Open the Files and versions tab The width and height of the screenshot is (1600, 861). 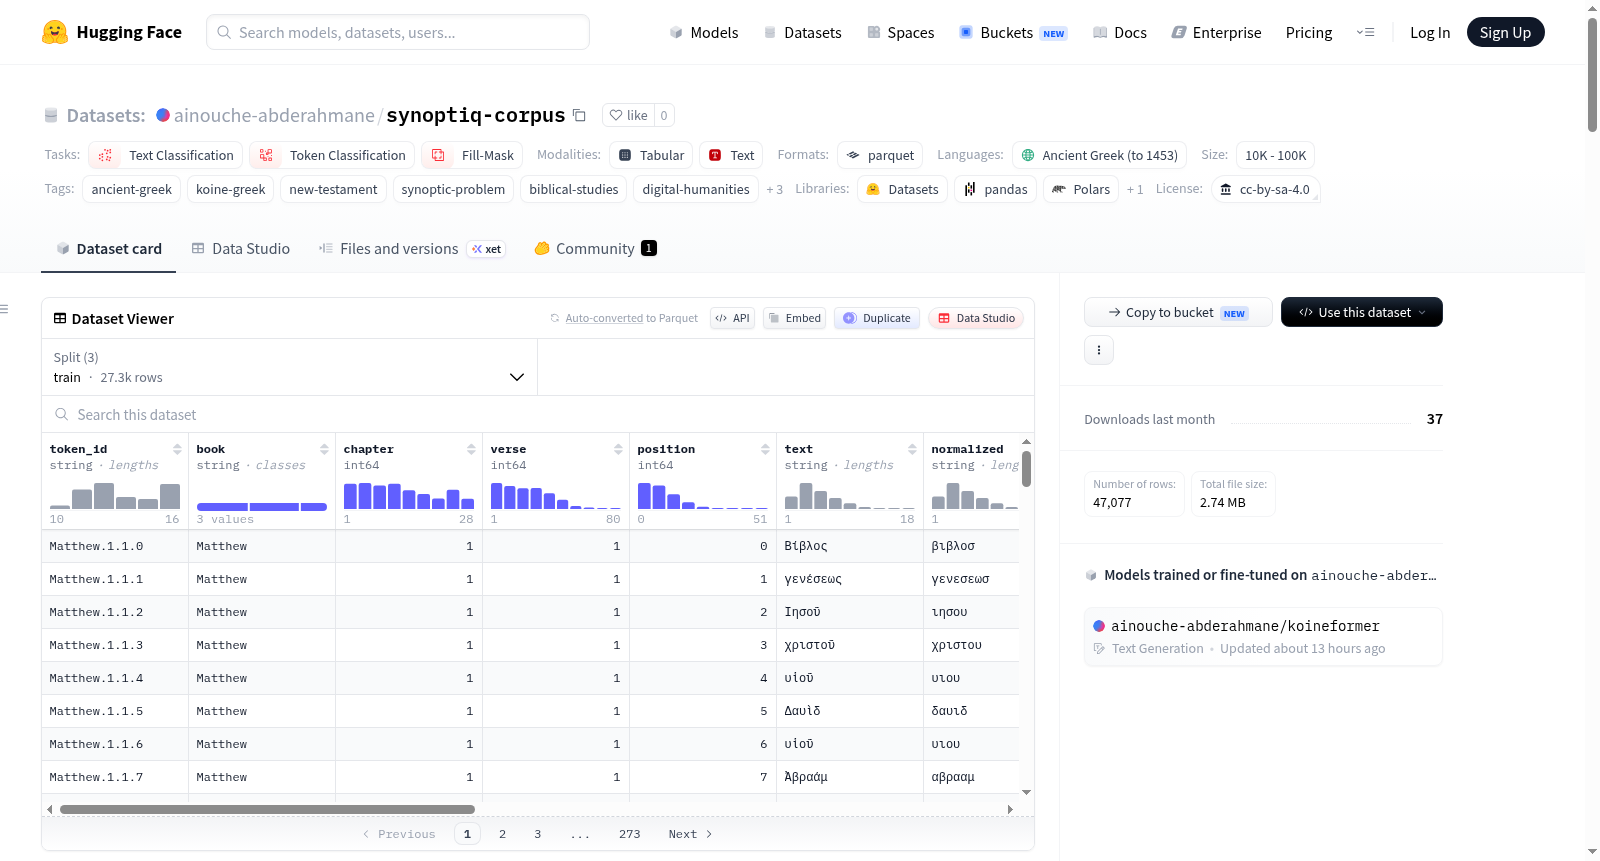click(x=412, y=249)
